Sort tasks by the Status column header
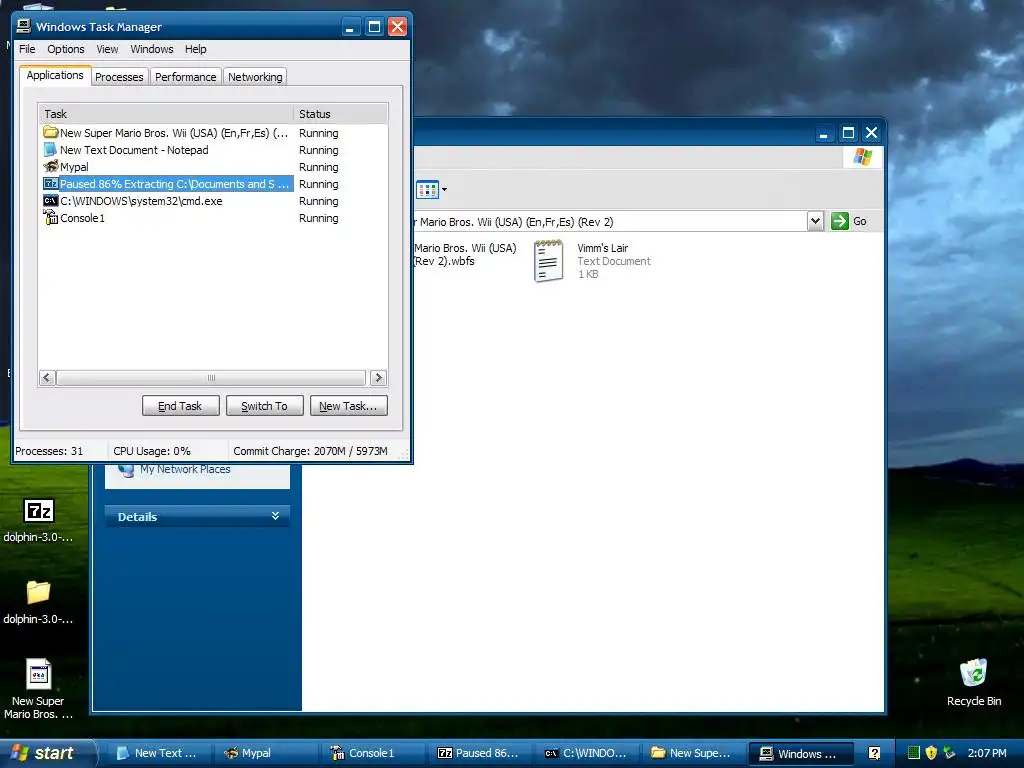This screenshot has height=768, width=1024. tap(340, 114)
